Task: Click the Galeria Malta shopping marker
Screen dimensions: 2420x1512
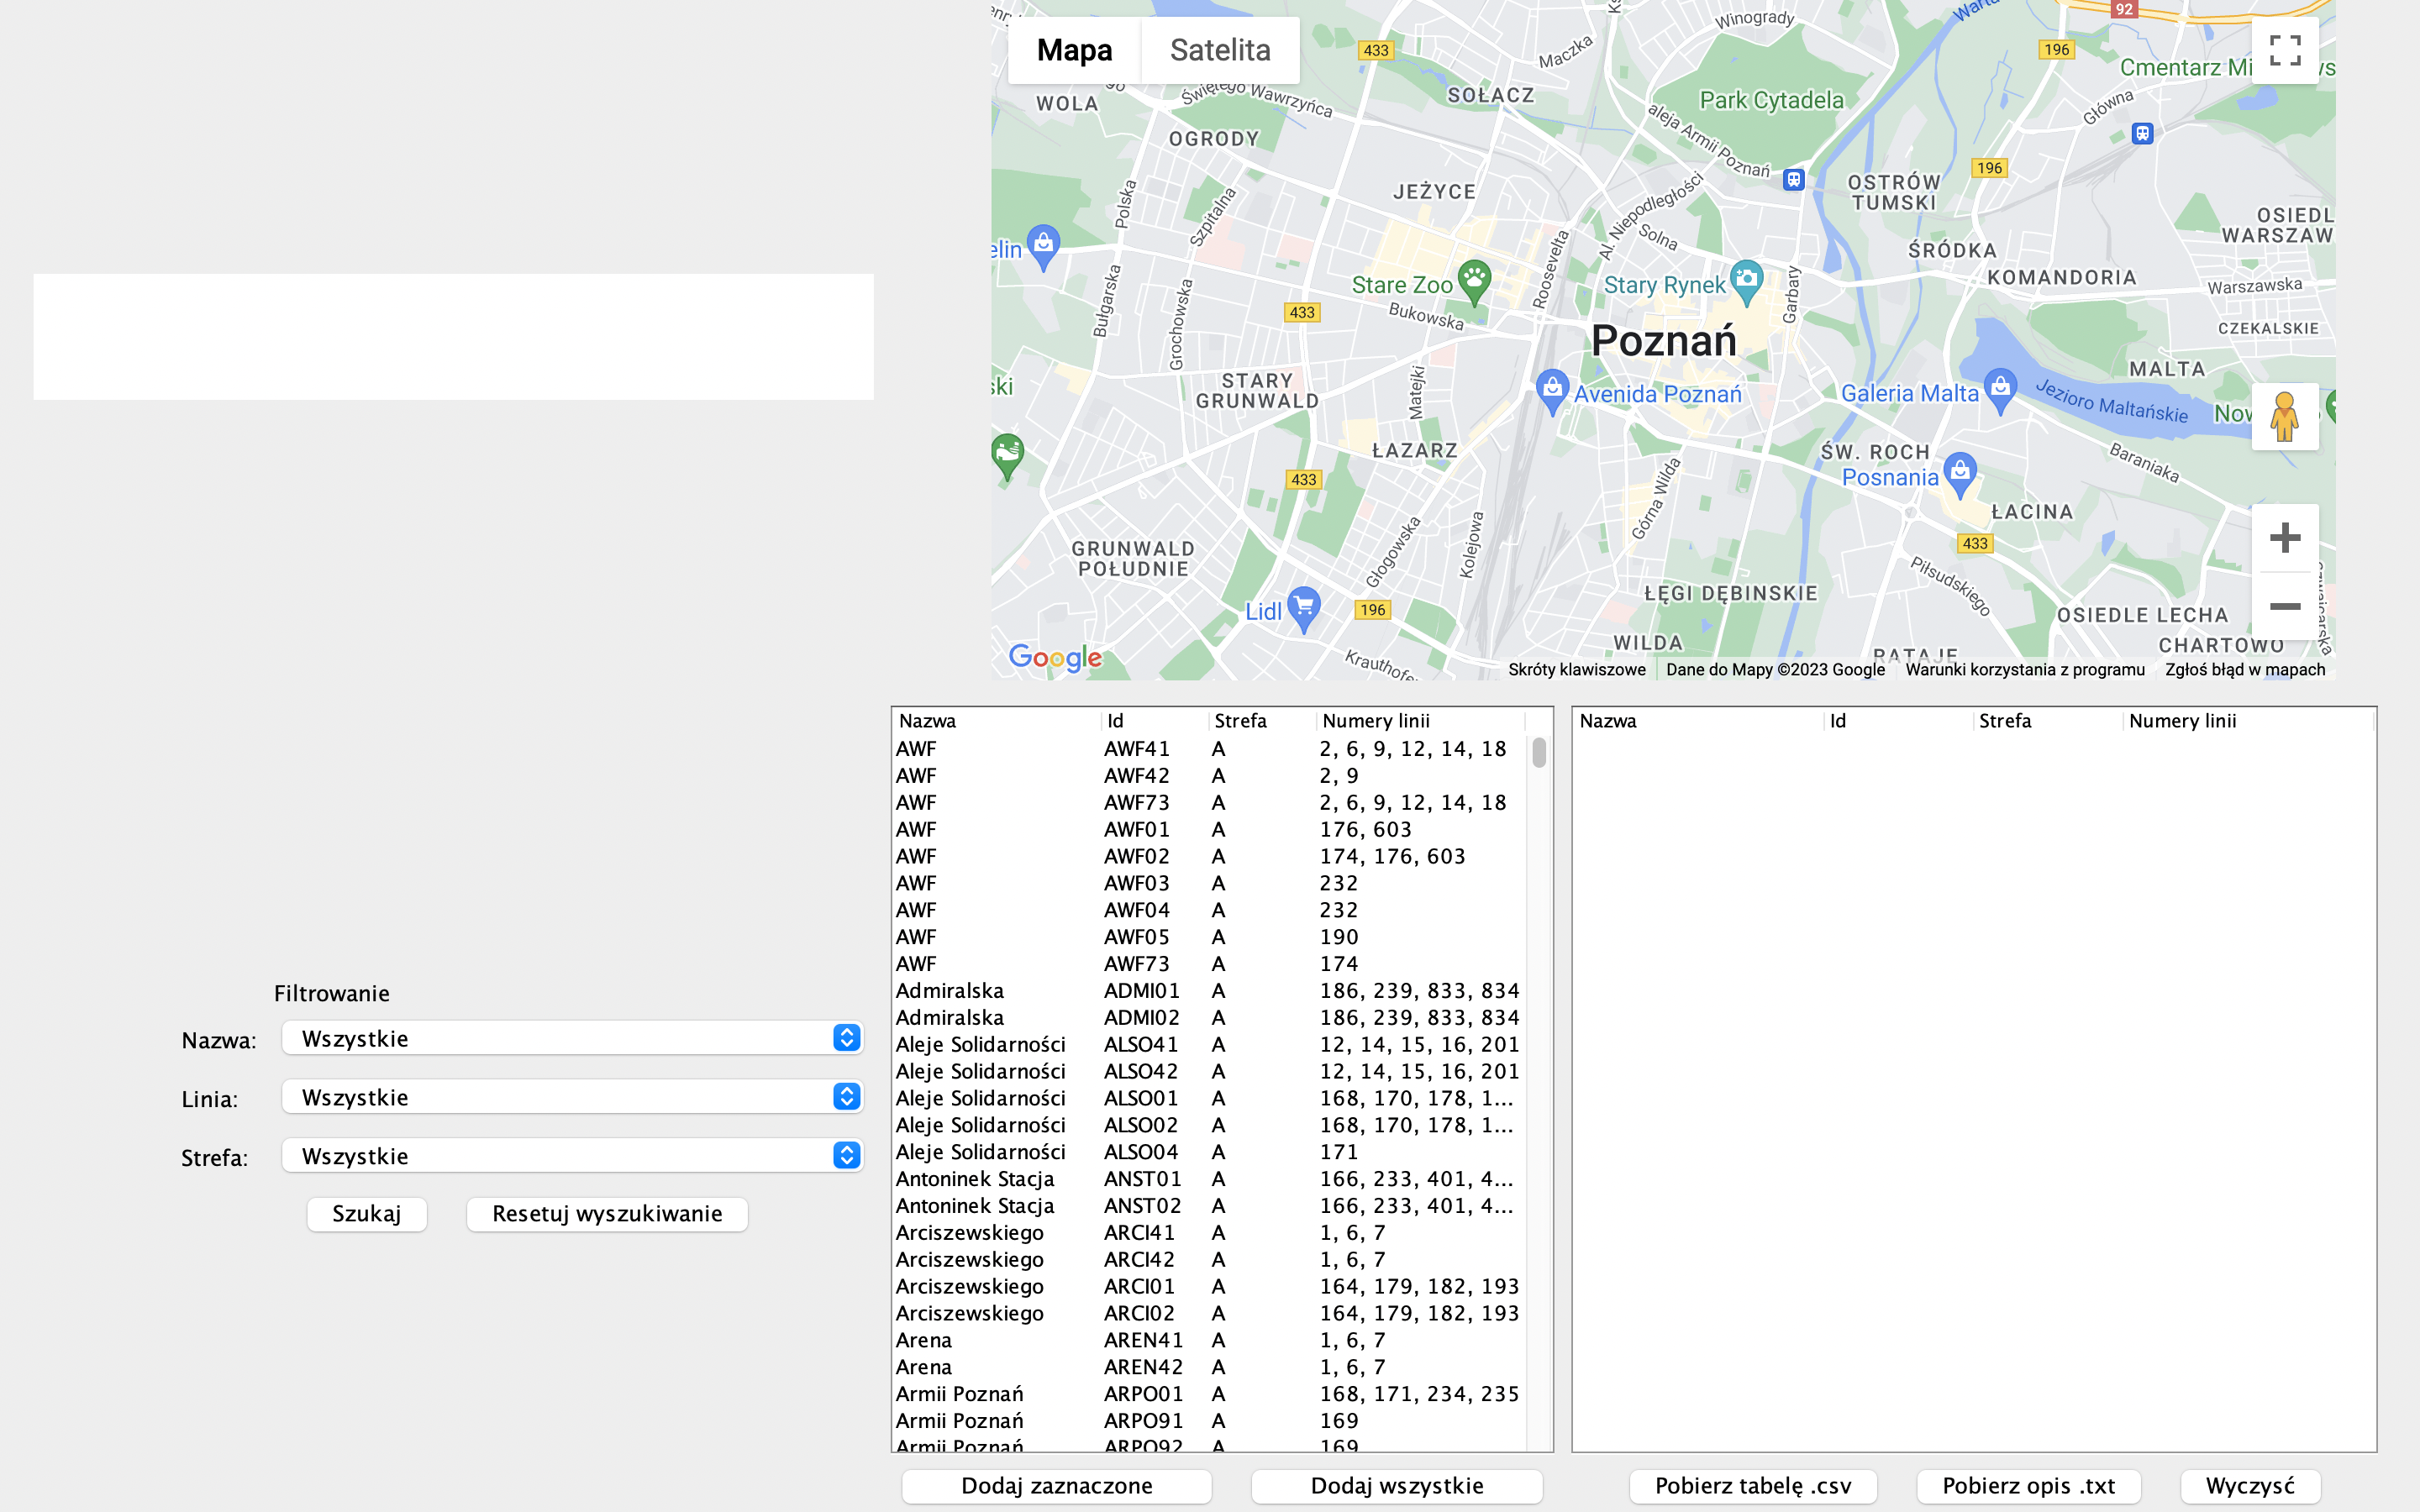Action: (x=1999, y=389)
